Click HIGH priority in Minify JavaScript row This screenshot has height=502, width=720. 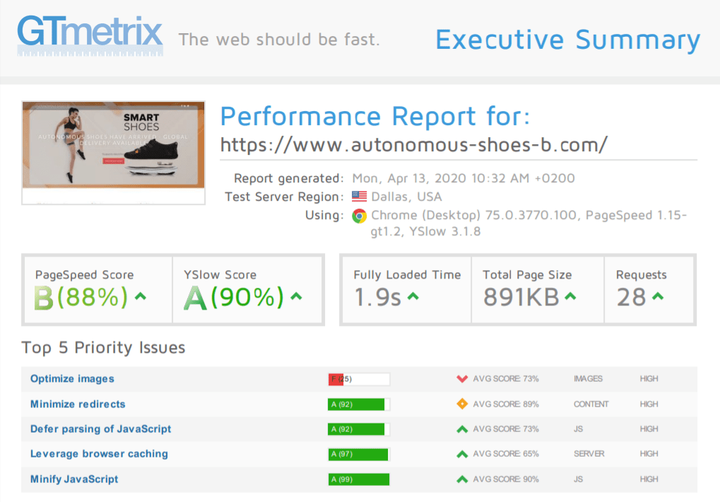point(649,479)
